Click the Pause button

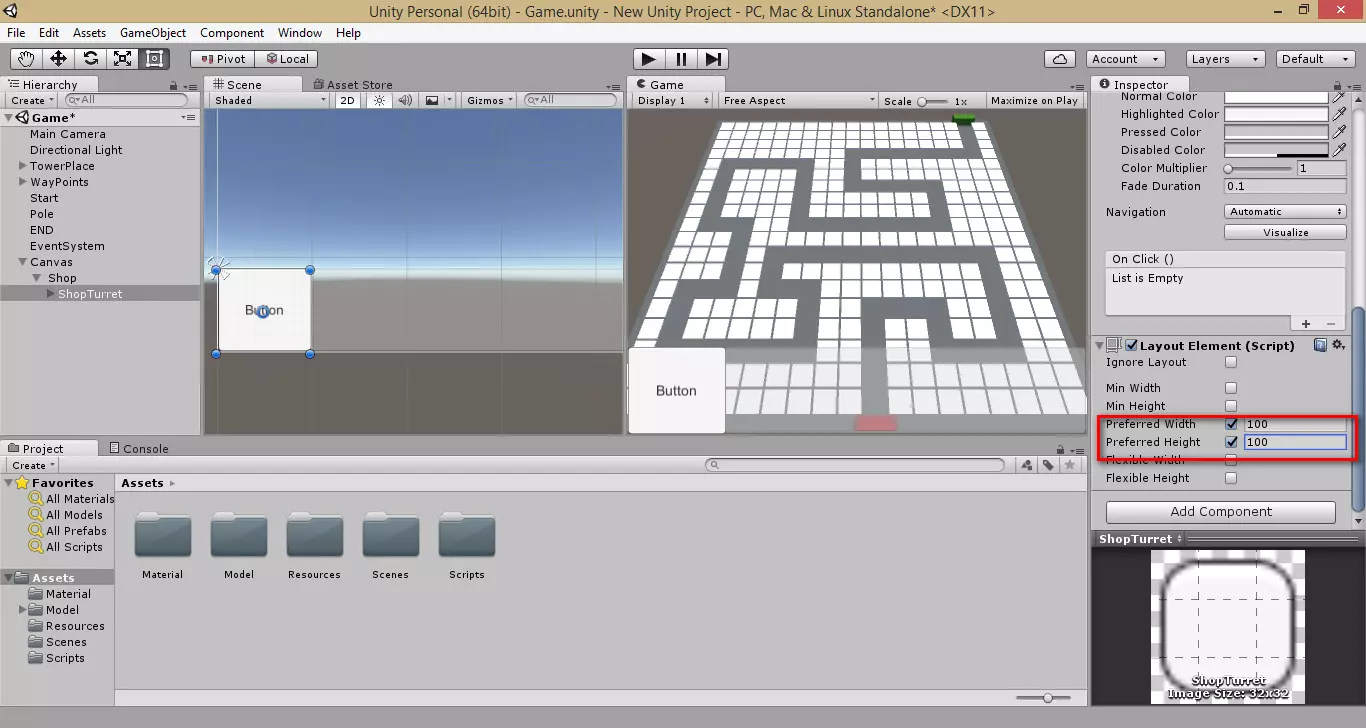coord(681,59)
